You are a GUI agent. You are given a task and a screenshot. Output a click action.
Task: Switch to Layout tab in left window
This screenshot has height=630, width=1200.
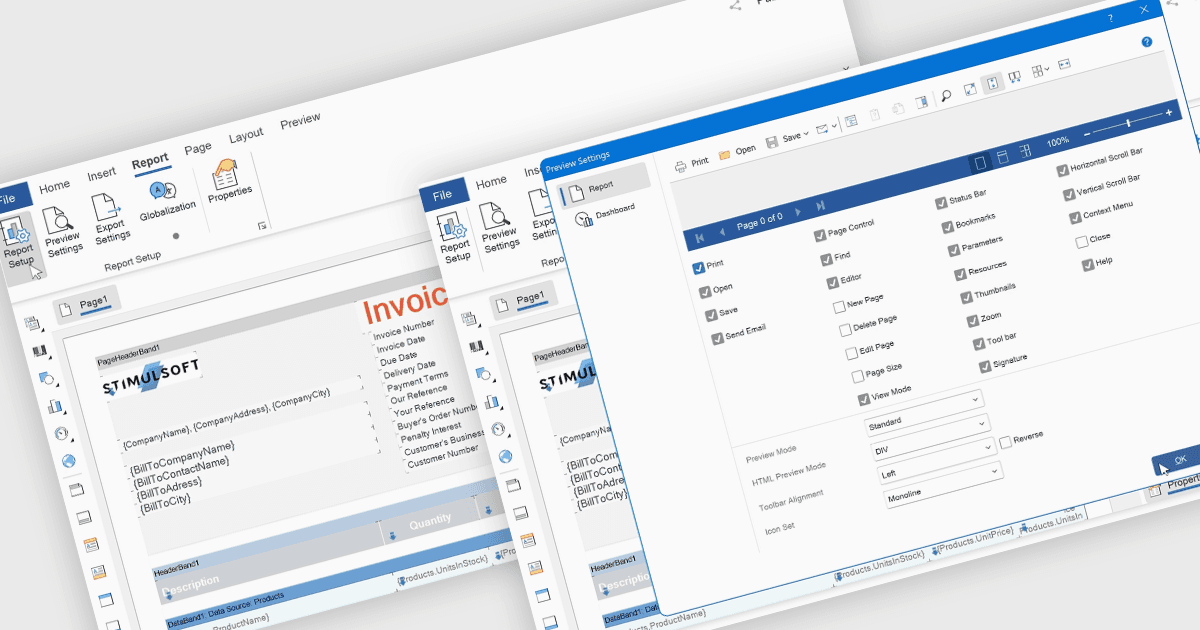point(246,135)
